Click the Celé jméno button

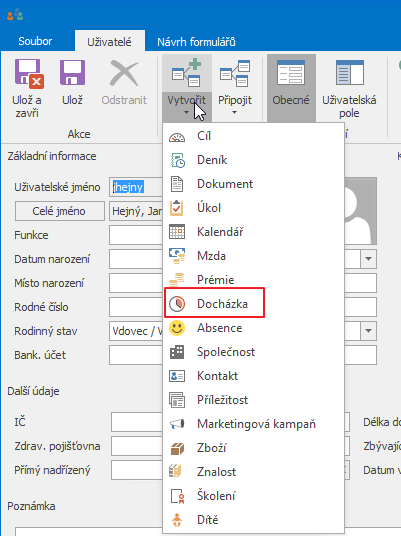pos(59,211)
